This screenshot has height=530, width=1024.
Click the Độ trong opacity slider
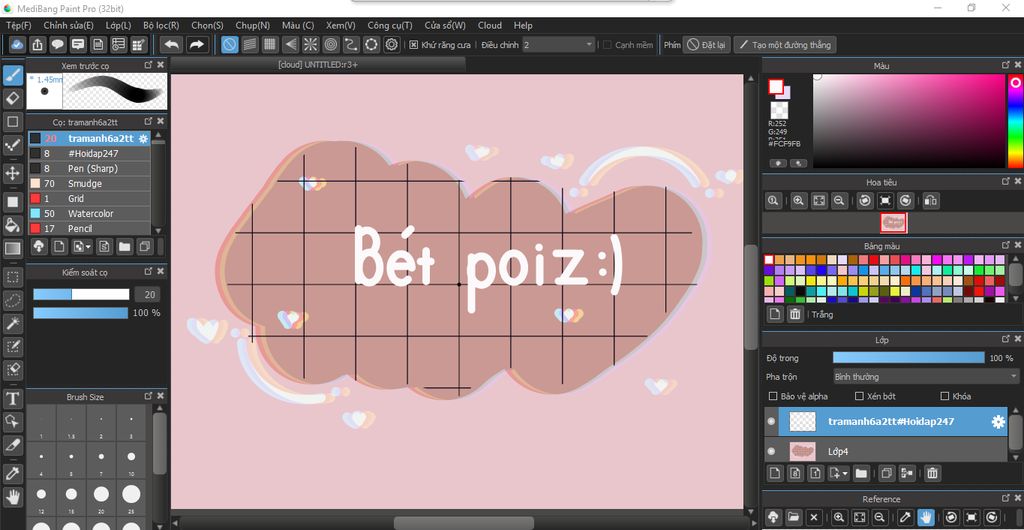point(908,358)
